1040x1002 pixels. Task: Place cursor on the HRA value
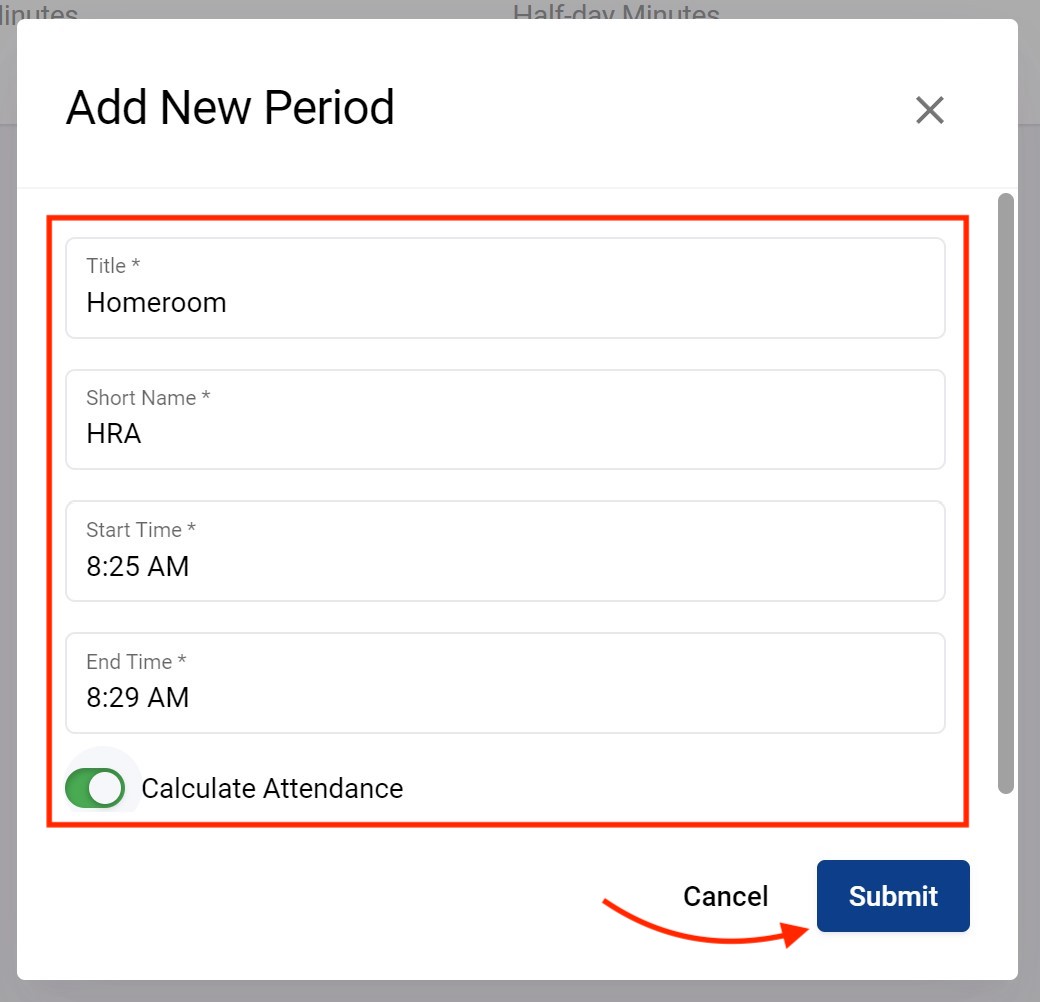[114, 434]
